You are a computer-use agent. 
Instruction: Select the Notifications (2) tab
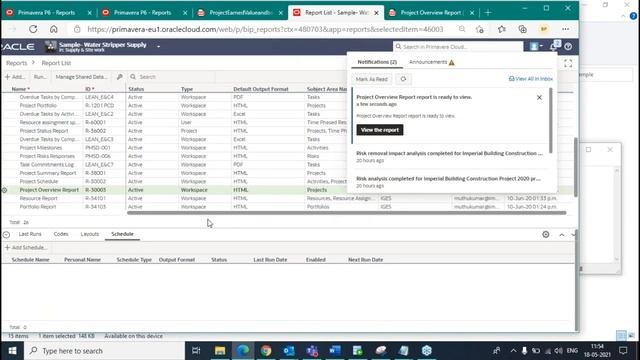[x=377, y=62]
